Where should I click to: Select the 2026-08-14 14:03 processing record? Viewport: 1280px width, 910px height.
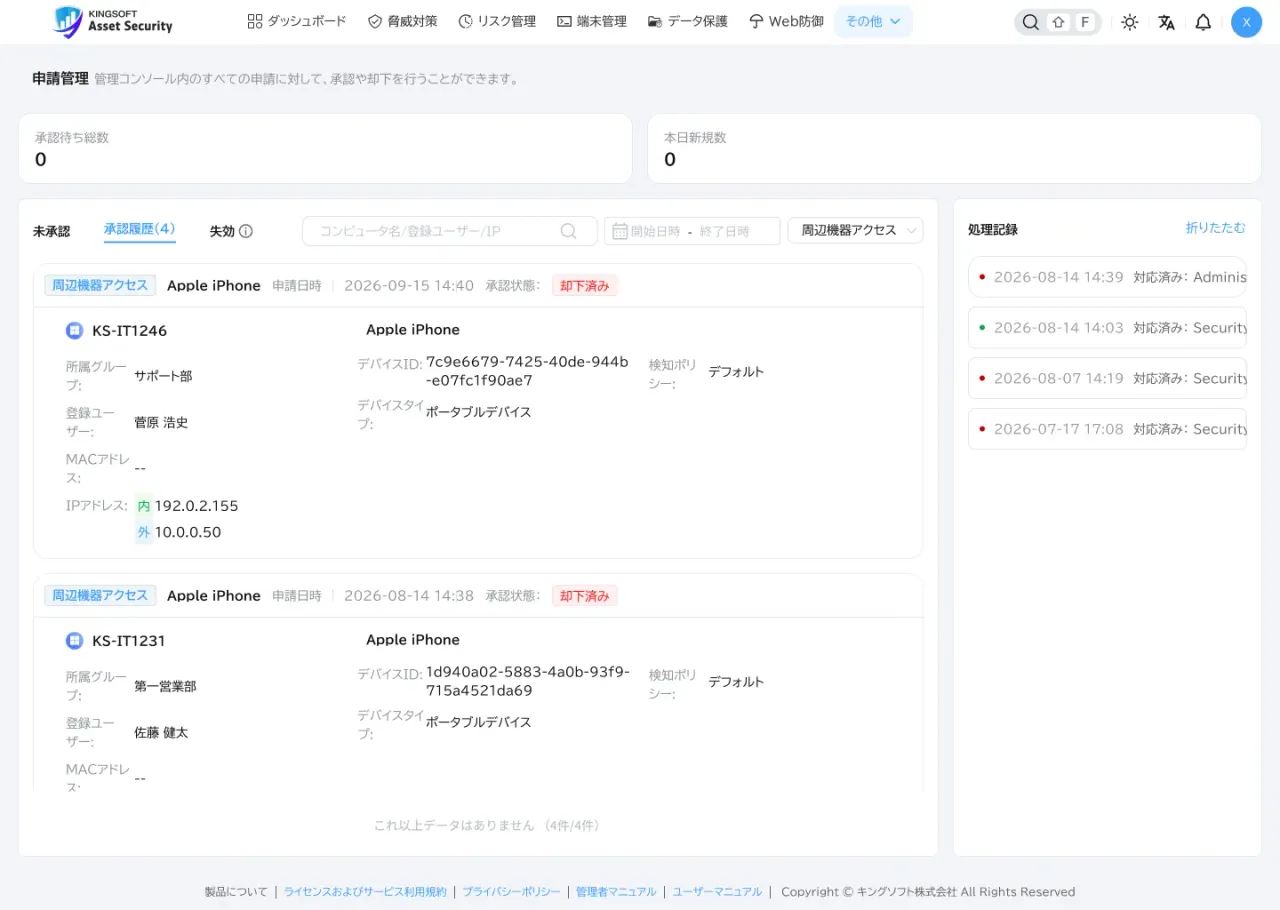point(1108,327)
